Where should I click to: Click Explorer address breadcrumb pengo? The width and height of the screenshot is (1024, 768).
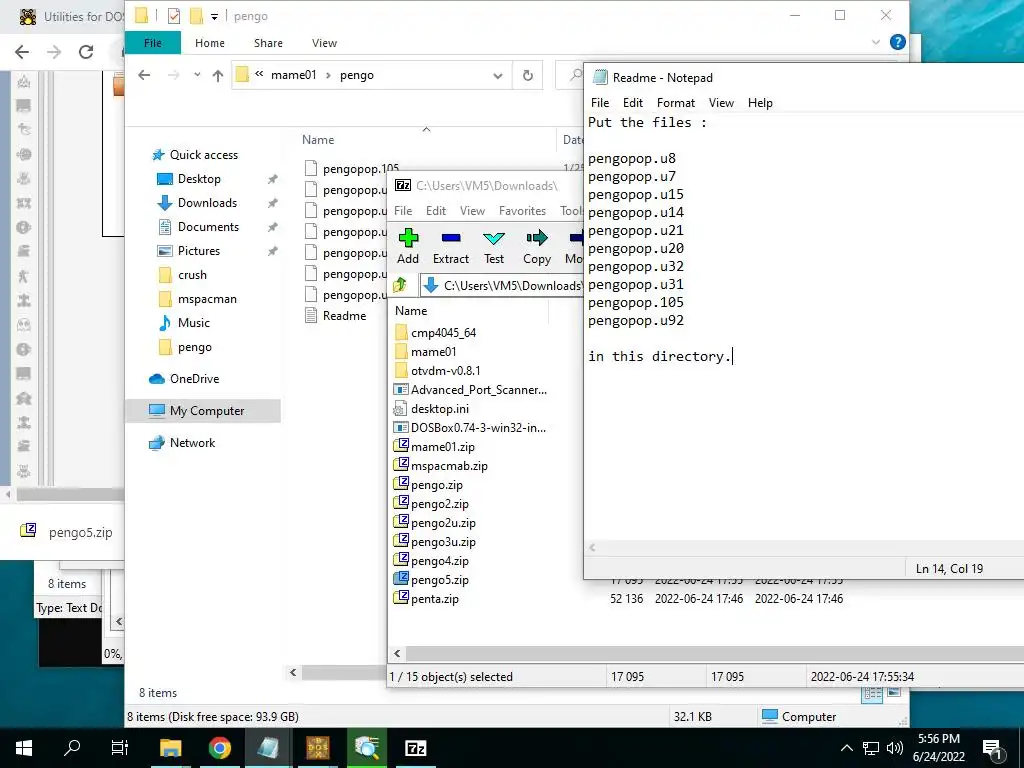pyautogui.click(x=357, y=75)
